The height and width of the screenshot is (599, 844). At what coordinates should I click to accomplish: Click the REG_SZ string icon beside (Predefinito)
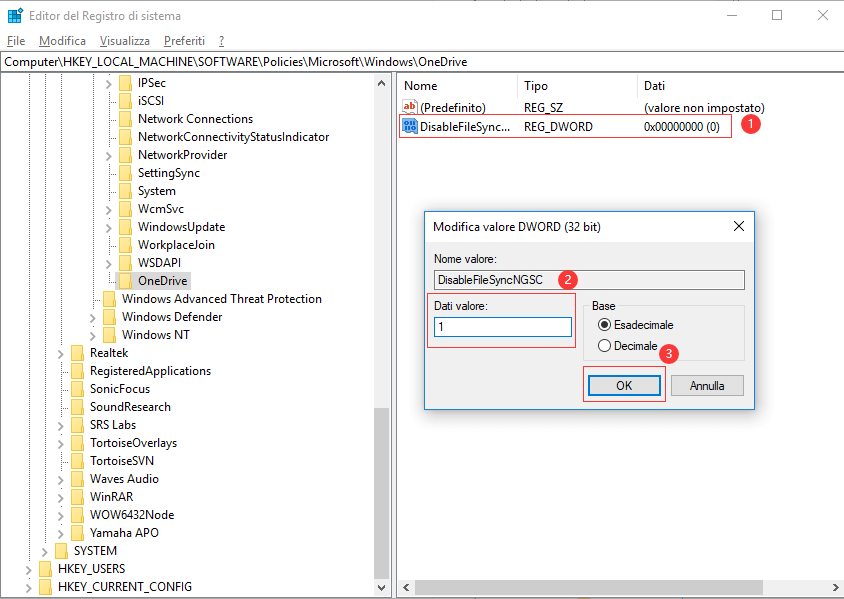pyautogui.click(x=412, y=107)
